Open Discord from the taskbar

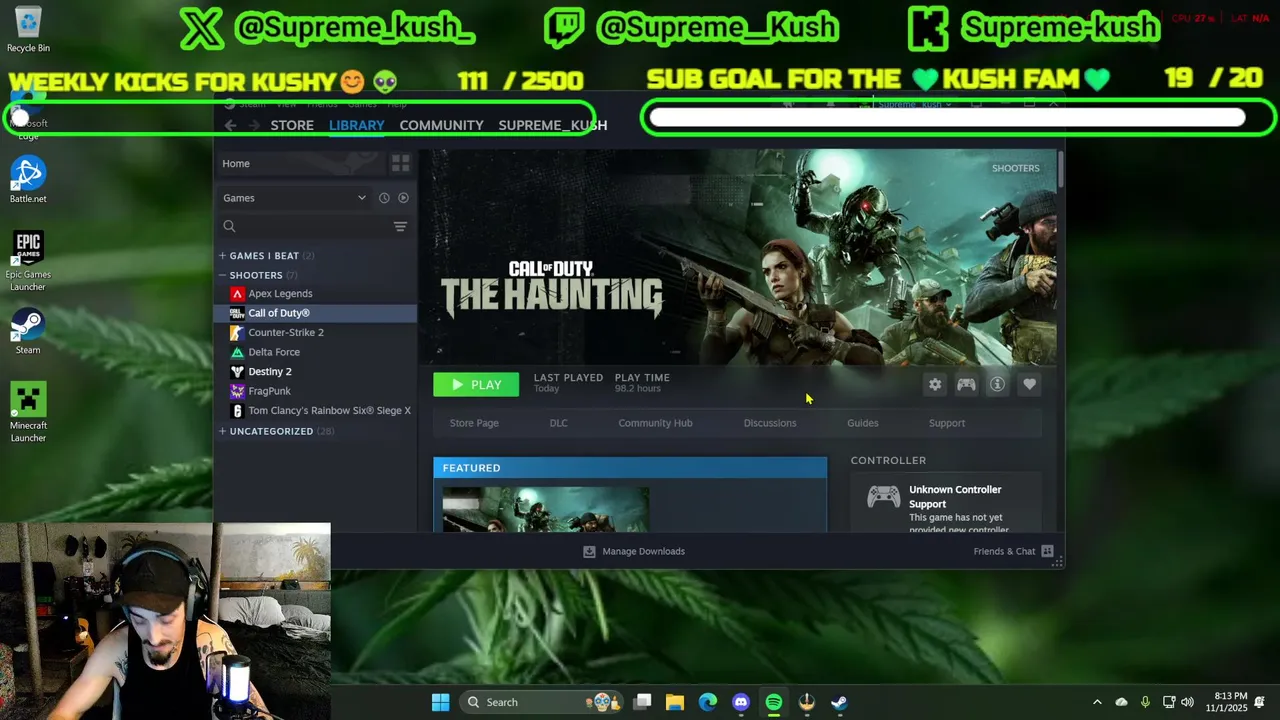click(x=741, y=702)
